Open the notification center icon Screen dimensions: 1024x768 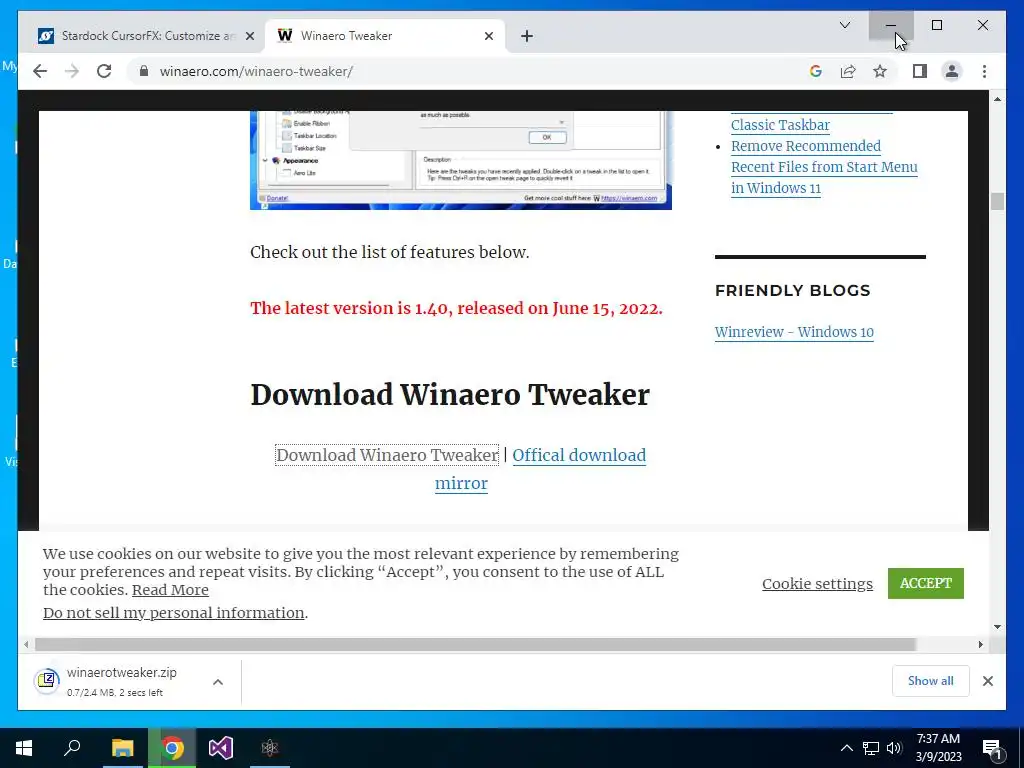pos(992,748)
